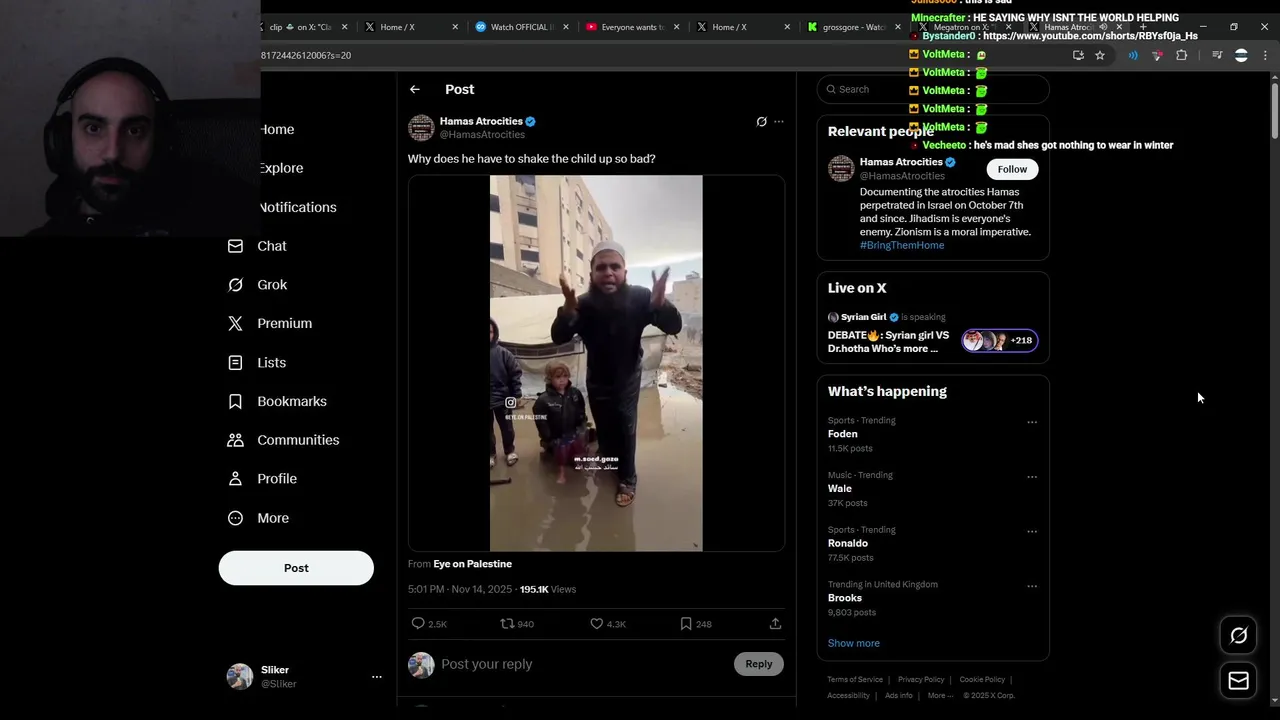Open browser three-dot menu
Viewport: 1280px width, 720px height.
click(x=1265, y=56)
